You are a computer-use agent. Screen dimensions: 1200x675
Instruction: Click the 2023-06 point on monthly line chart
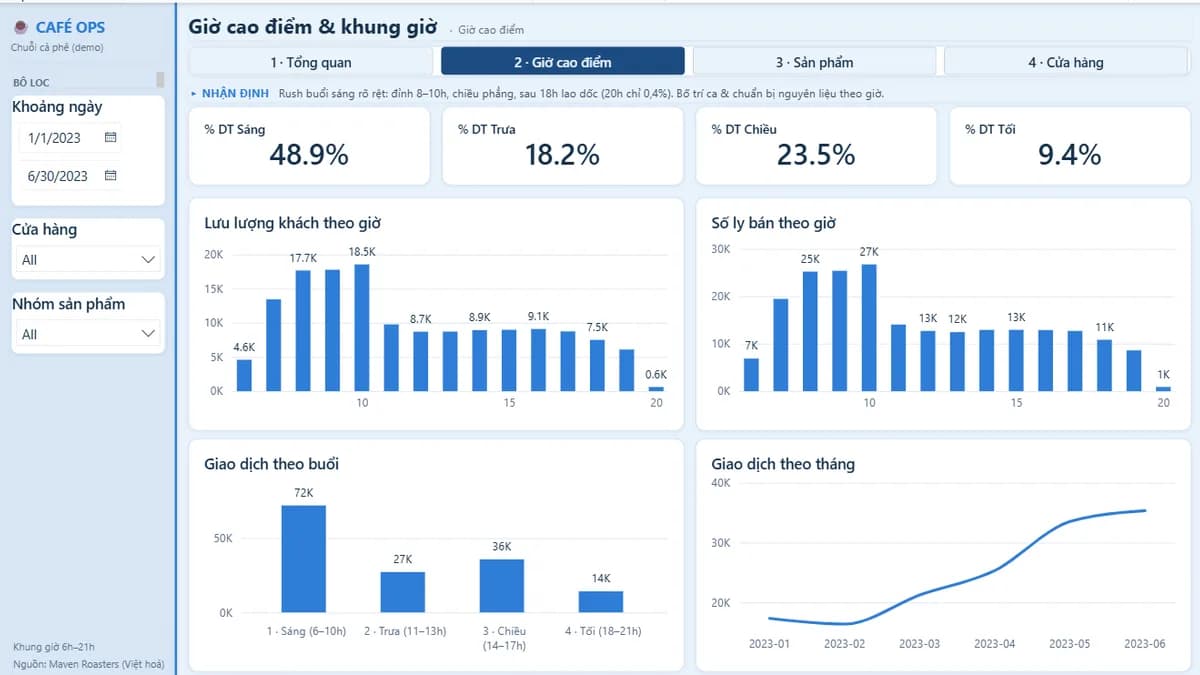coord(1144,511)
